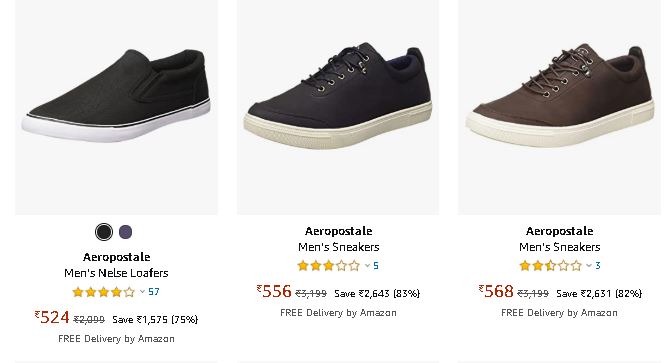
Task: Open the black slip-on loafer product image
Action: coord(116,107)
